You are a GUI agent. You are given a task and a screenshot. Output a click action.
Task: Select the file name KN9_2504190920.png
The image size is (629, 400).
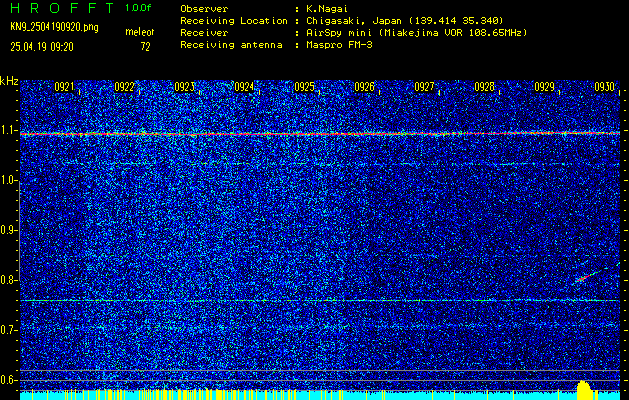tap(54, 27)
